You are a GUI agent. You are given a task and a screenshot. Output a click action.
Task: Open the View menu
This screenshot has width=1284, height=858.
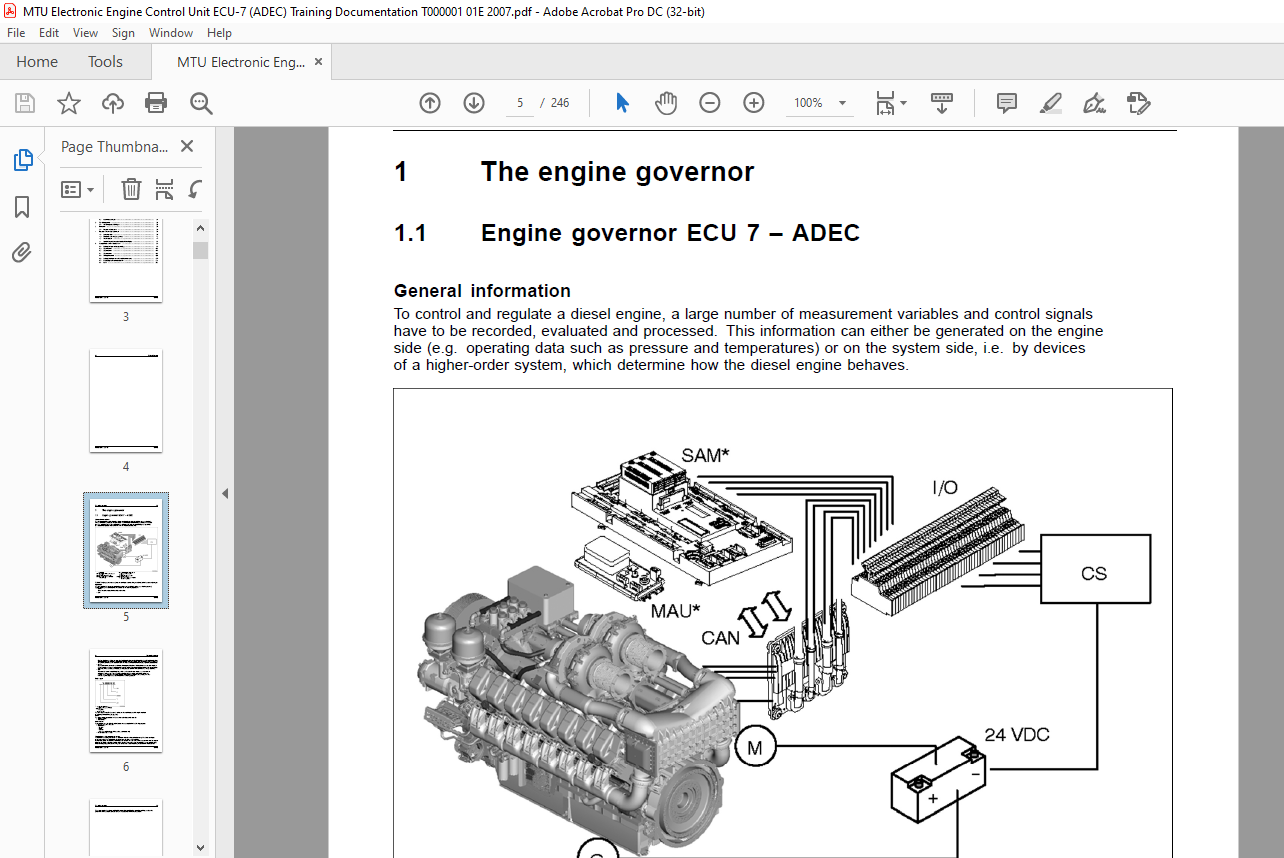coord(85,33)
